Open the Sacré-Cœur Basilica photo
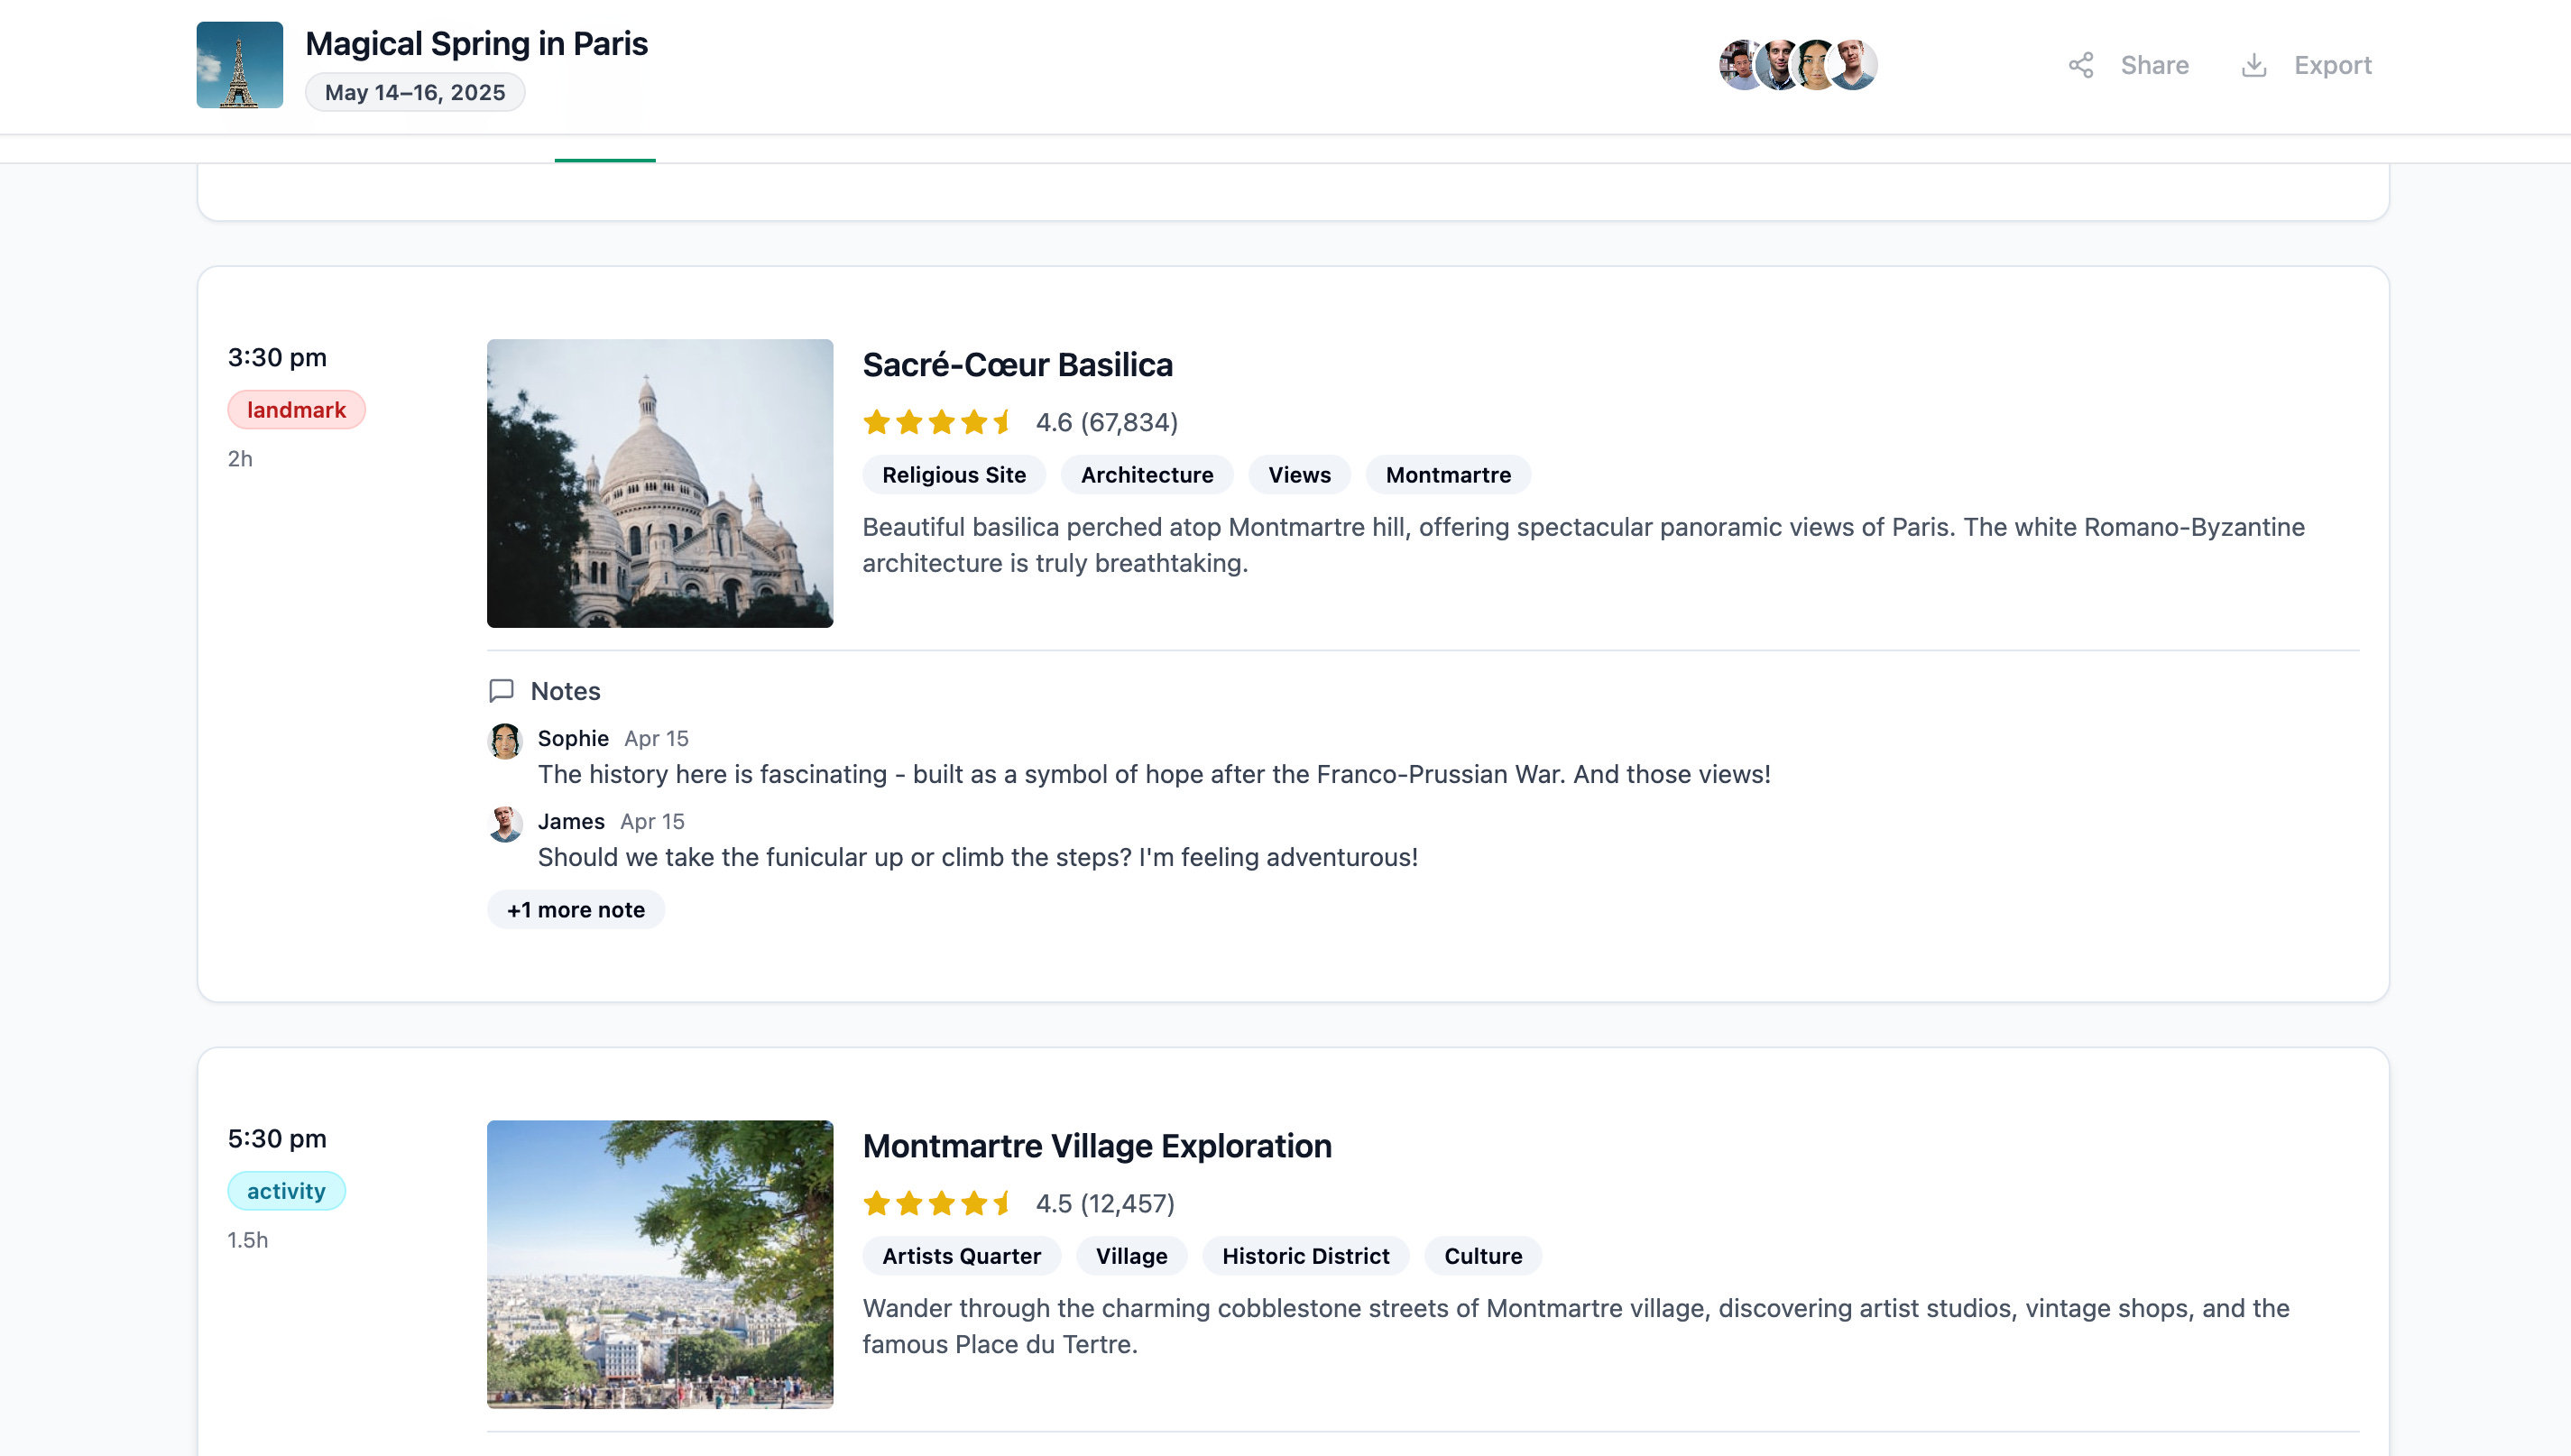Image resolution: width=2571 pixels, height=1456 pixels. click(659, 483)
